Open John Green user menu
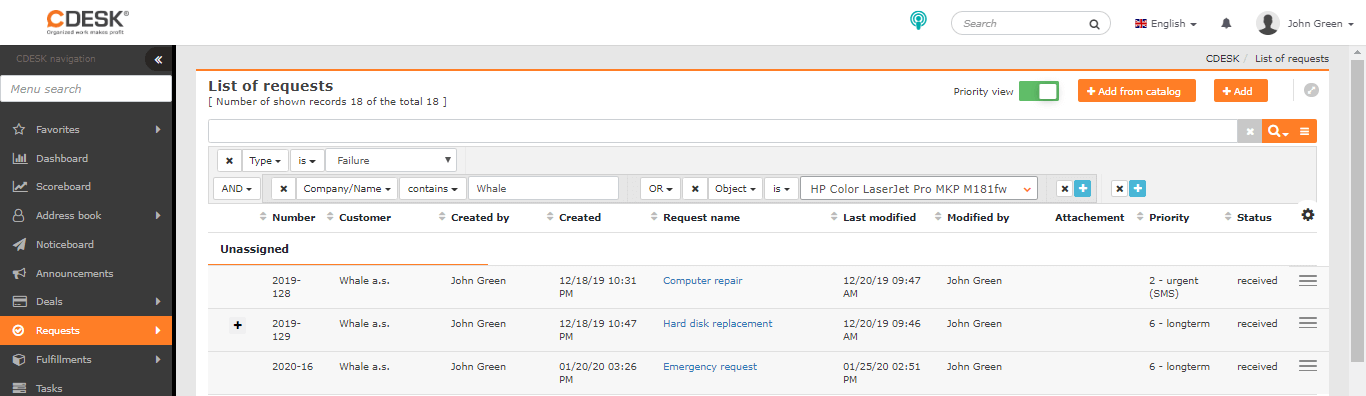The height and width of the screenshot is (396, 1366). (1305, 23)
